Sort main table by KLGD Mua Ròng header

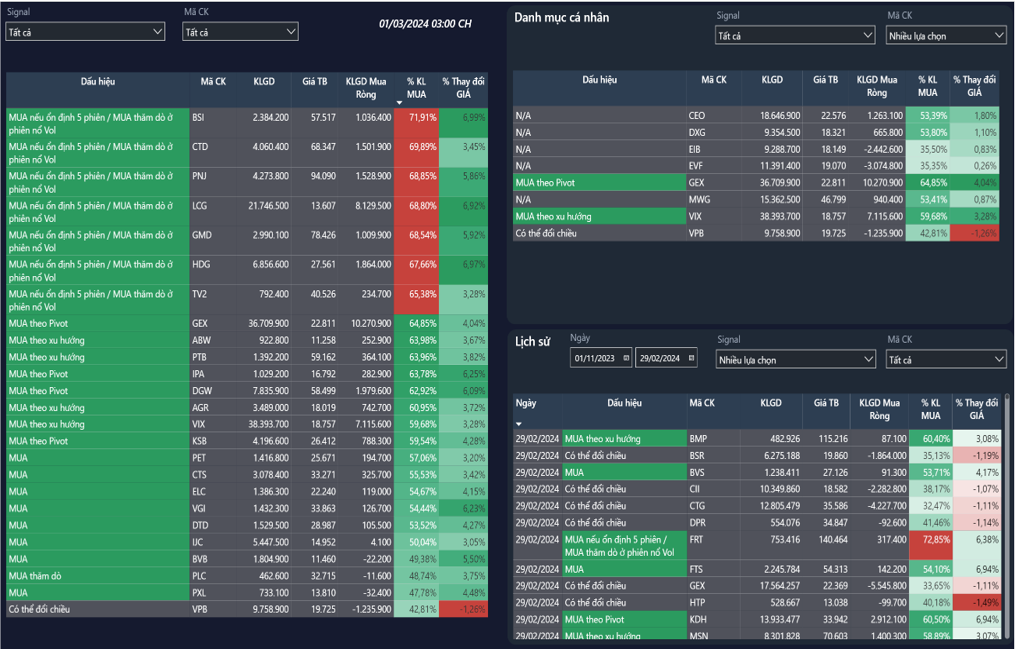(x=367, y=87)
